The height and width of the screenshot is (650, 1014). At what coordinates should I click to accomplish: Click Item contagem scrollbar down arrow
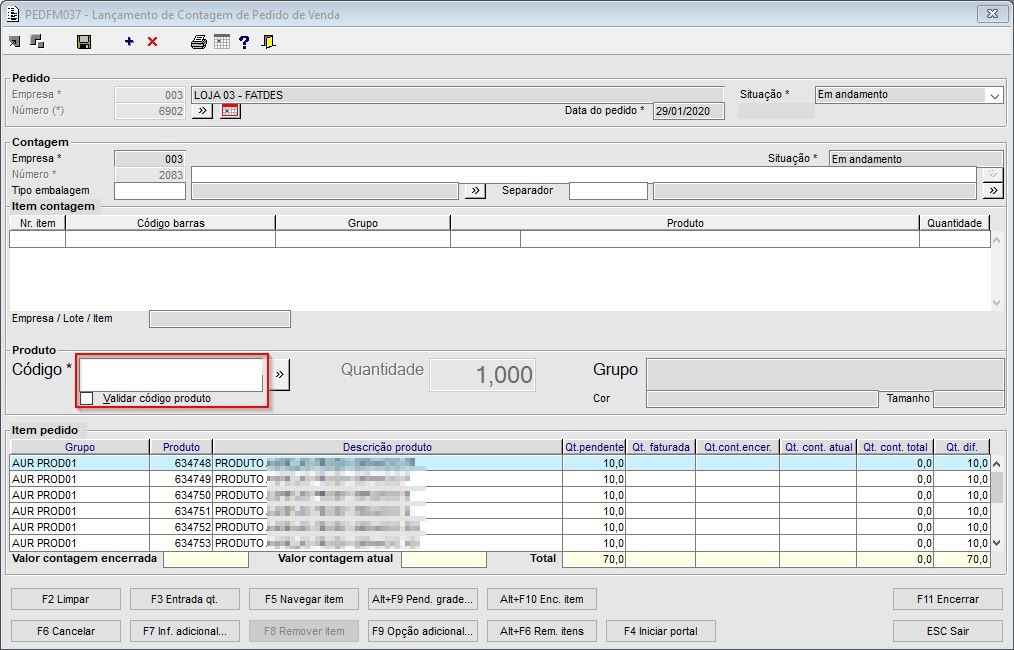coord(997,303)
